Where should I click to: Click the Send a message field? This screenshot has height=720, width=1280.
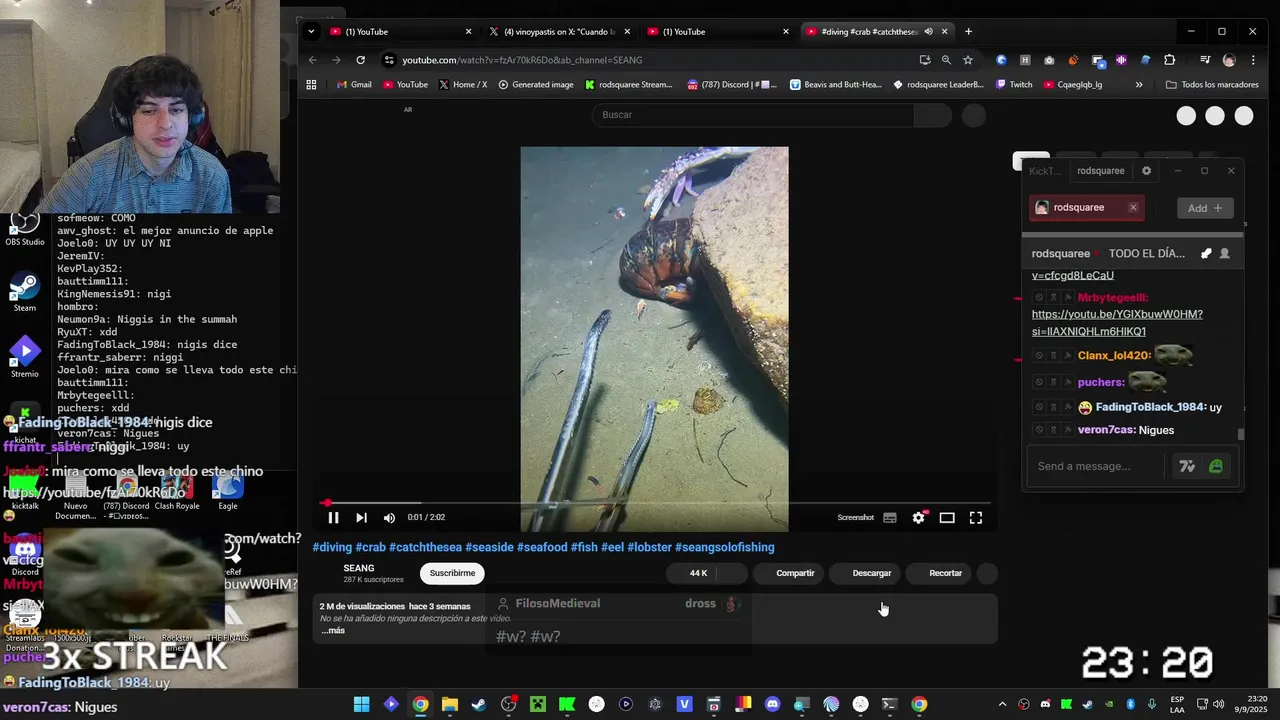[x=1097, y=466]
